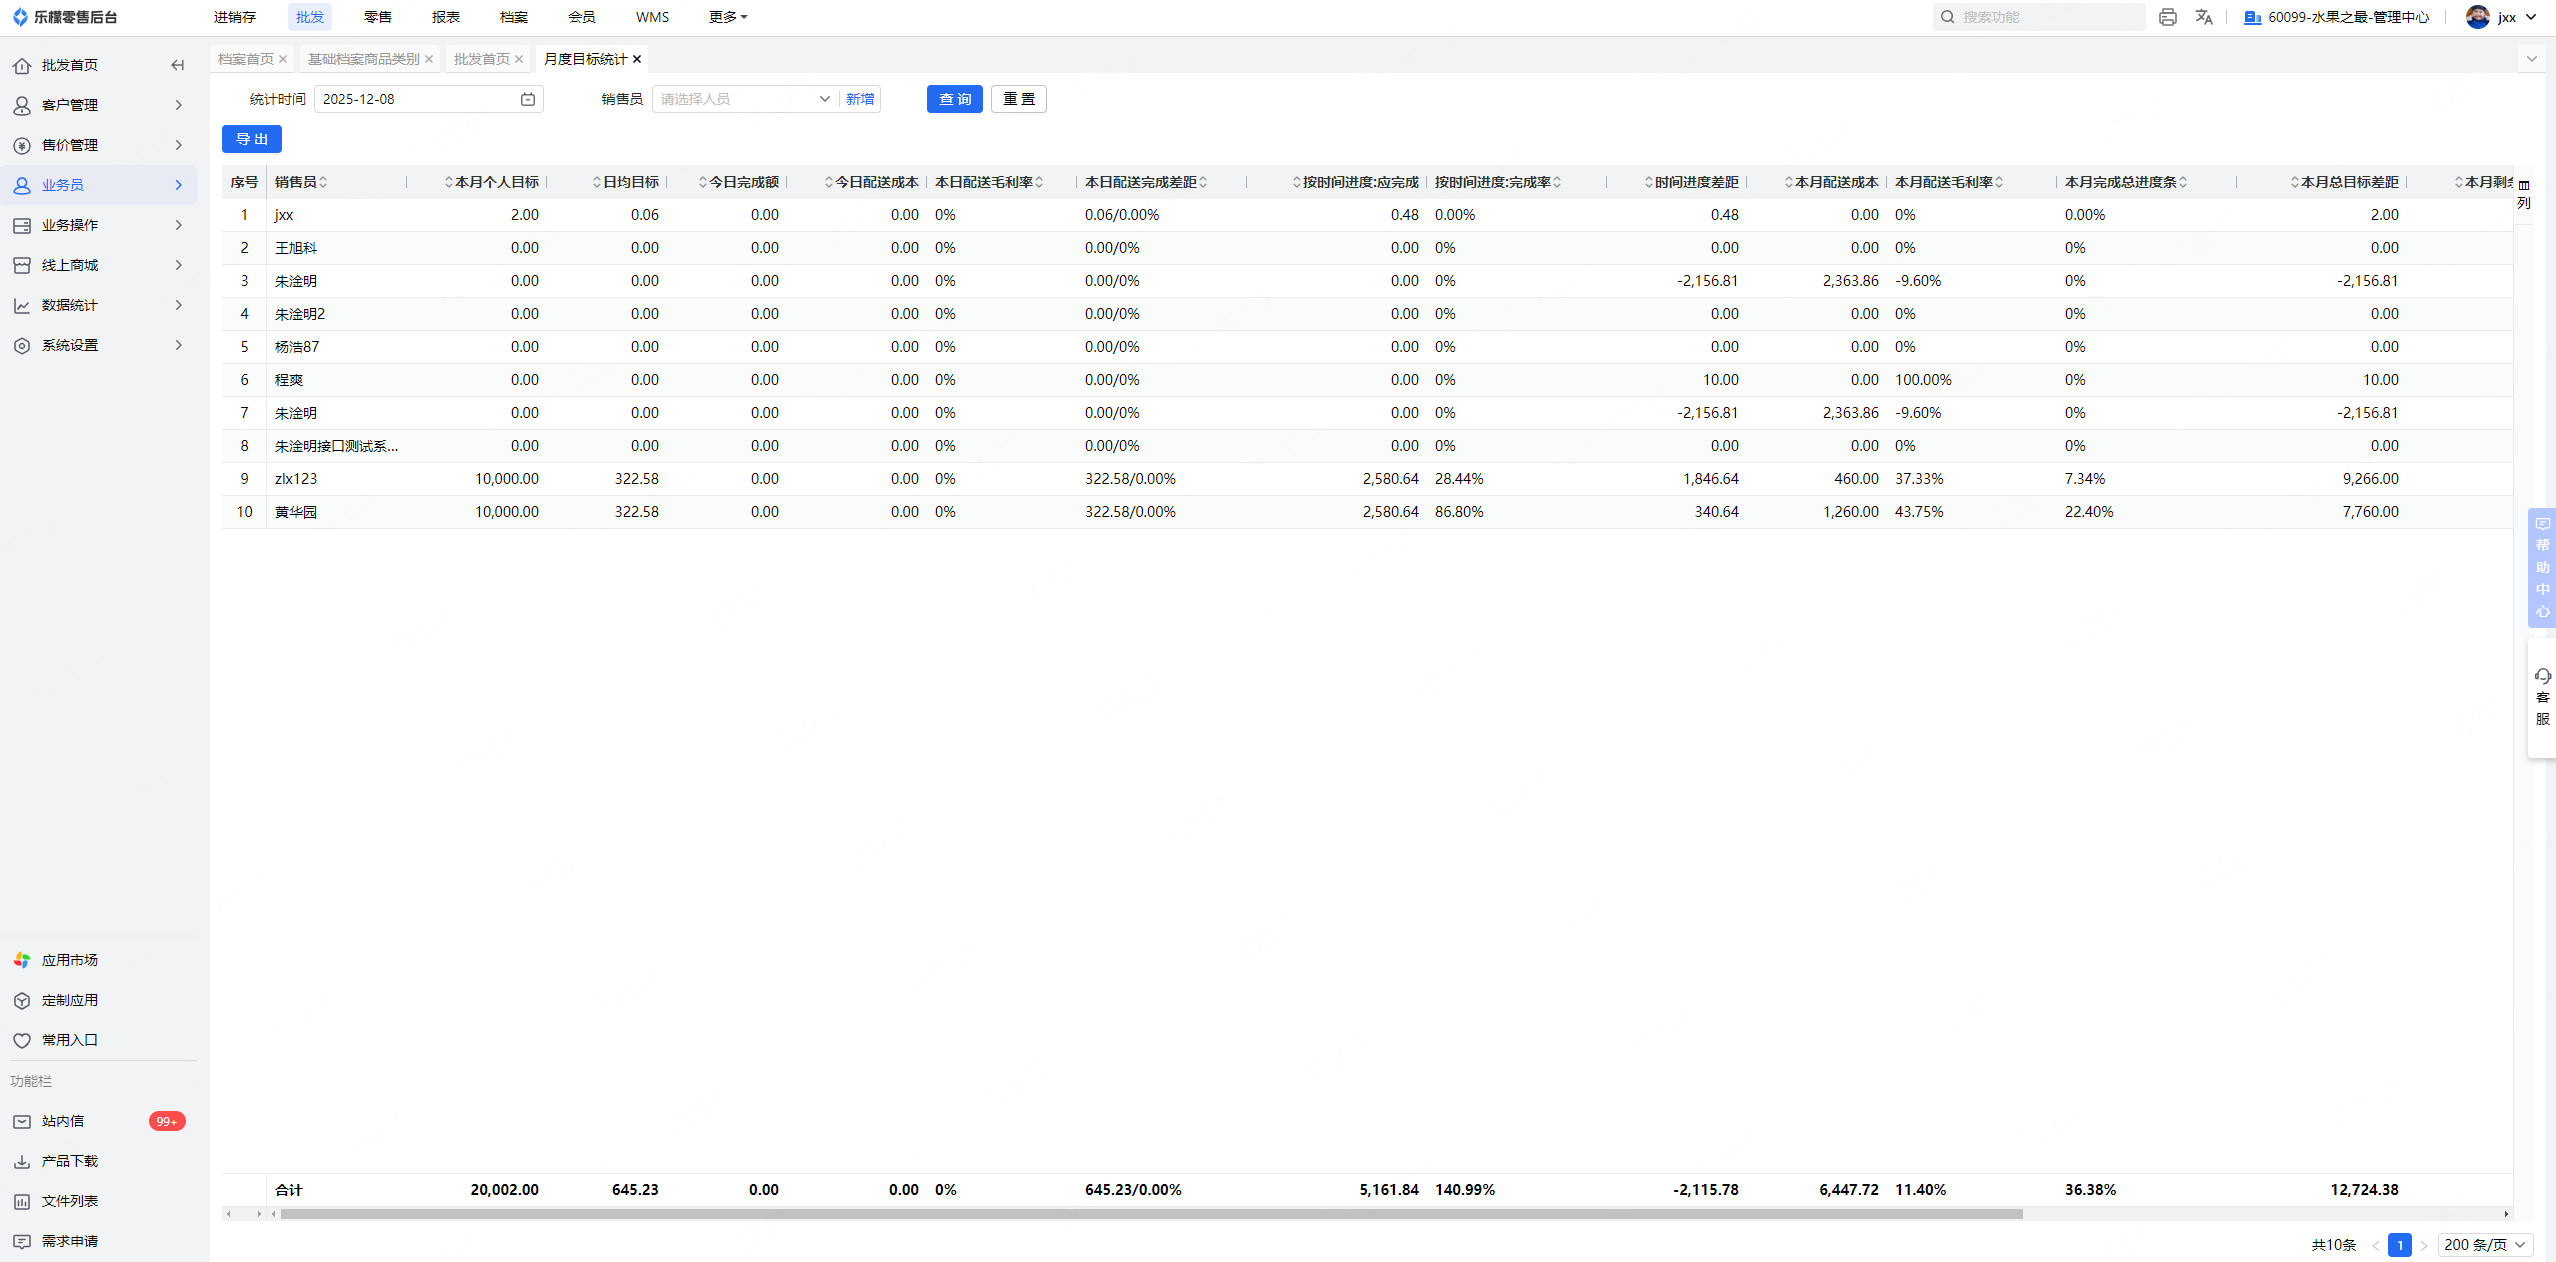This screenshot has height=1262, width=2556.
Task: Open calendar icon in the 统计时间 date field
Action: pyautogui.click(x=528, y=99)
